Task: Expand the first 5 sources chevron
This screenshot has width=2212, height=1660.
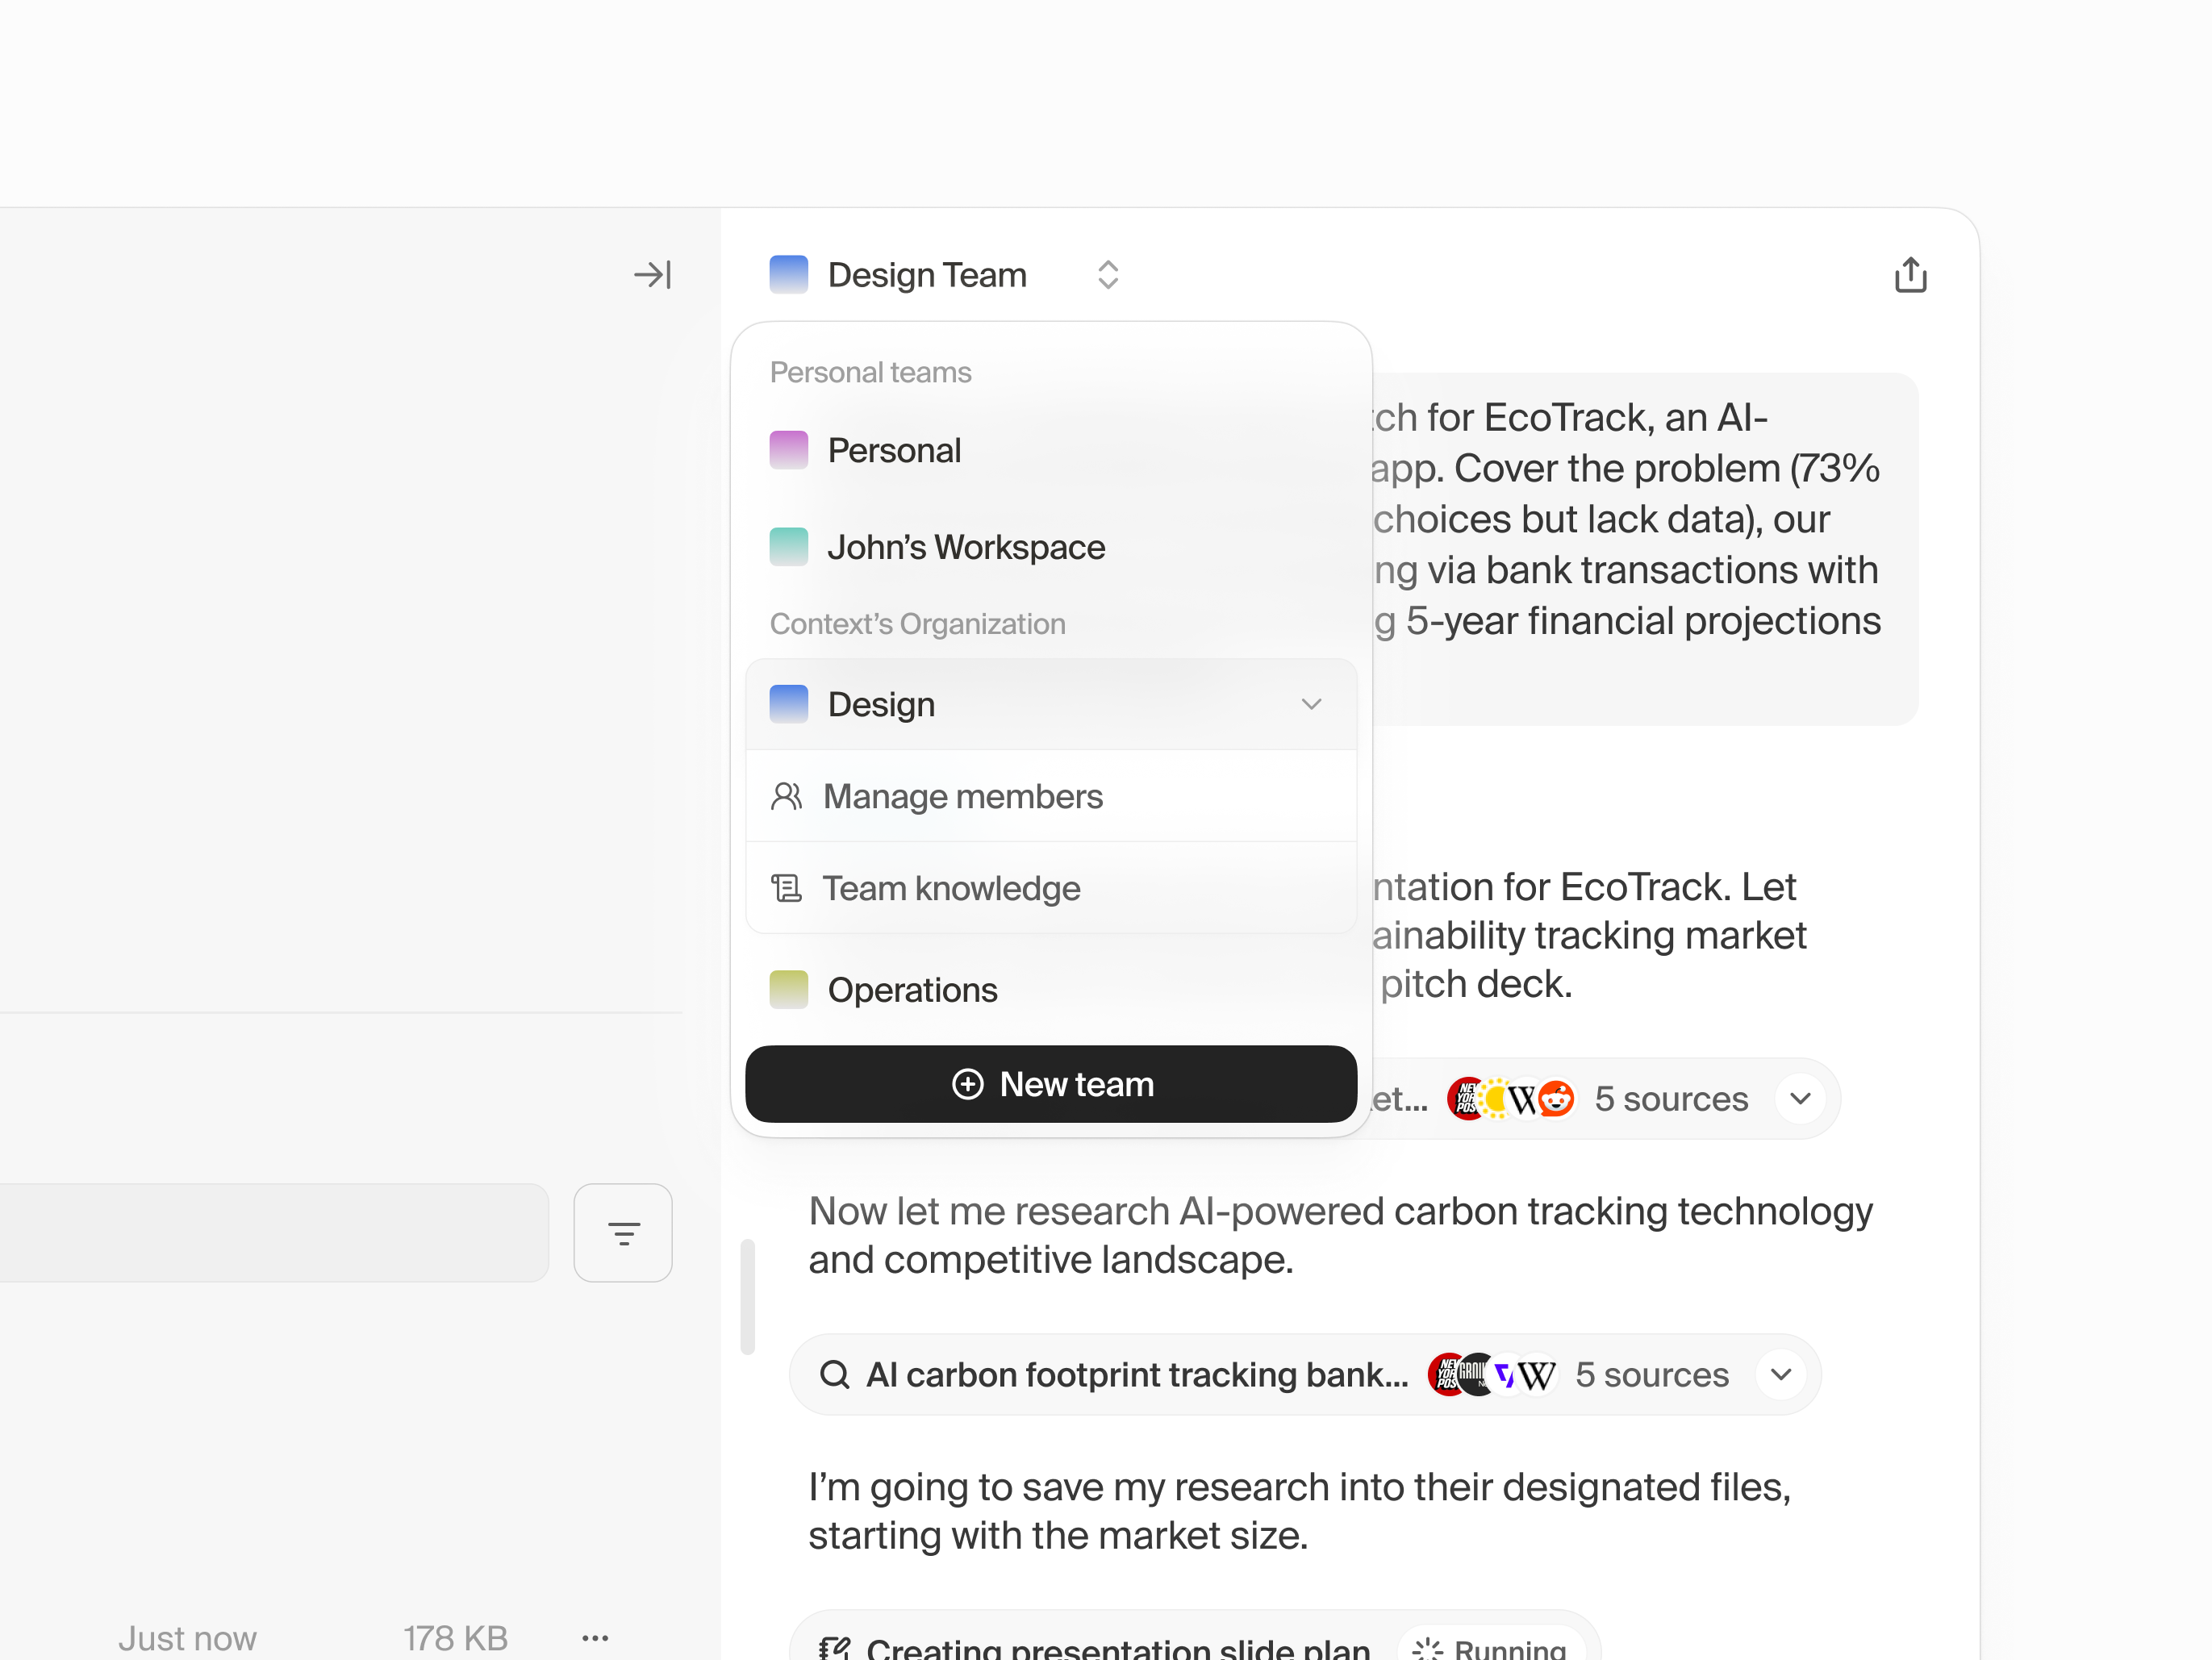Action: [1800, 1099]
